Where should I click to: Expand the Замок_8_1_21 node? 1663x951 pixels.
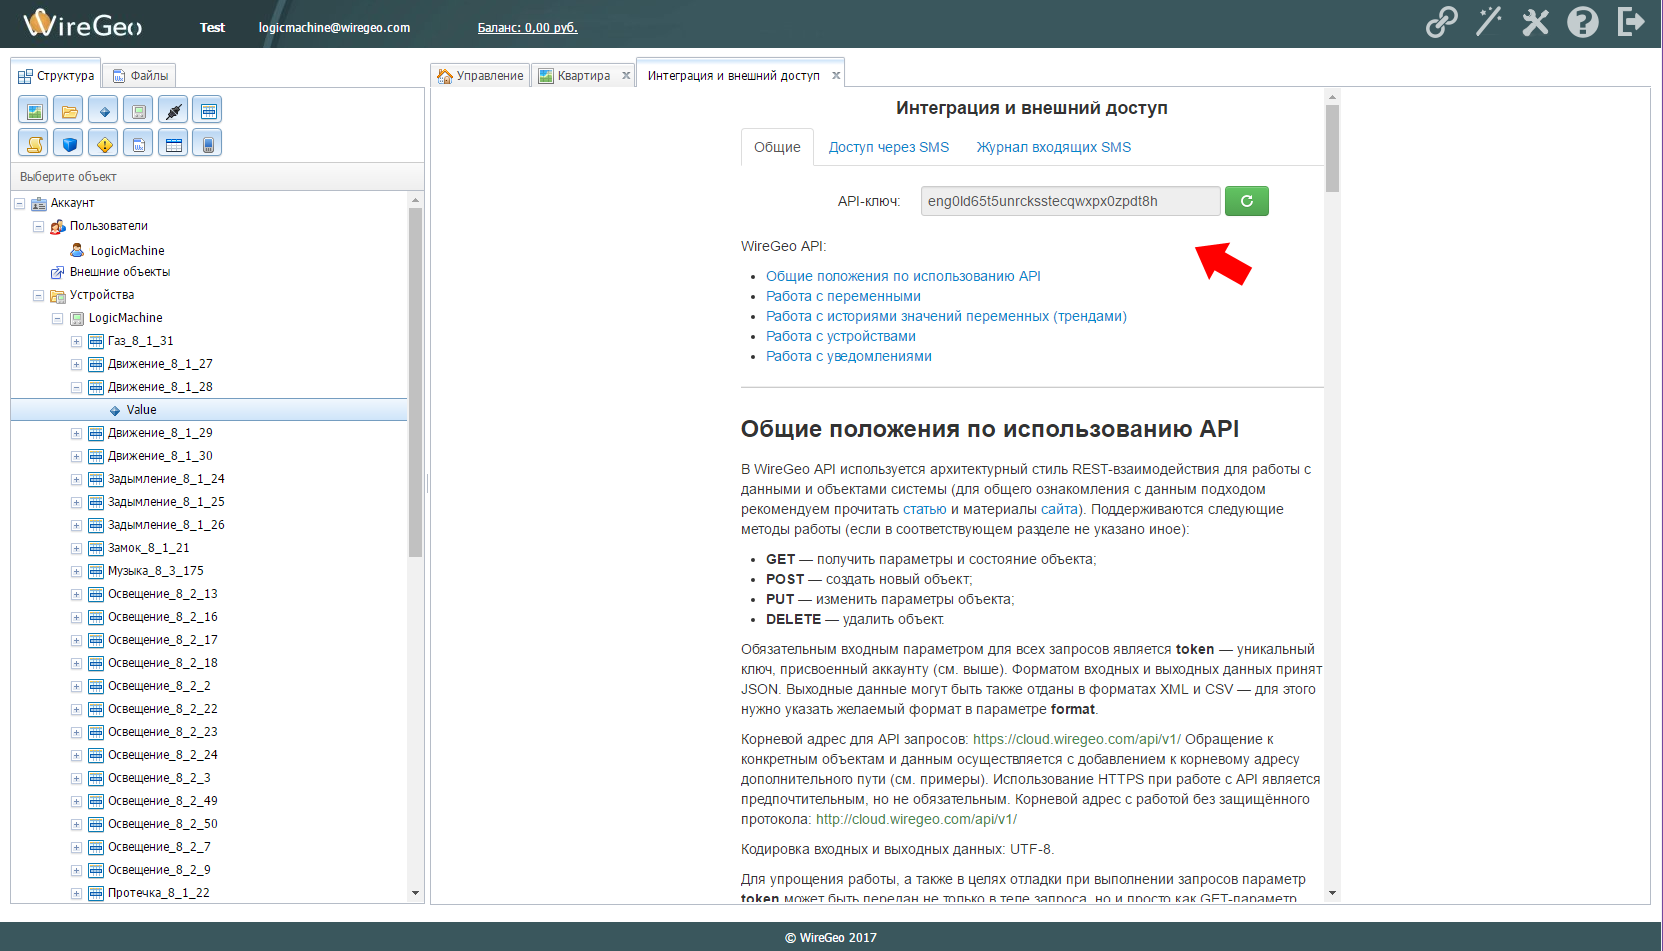pos(76,548)
